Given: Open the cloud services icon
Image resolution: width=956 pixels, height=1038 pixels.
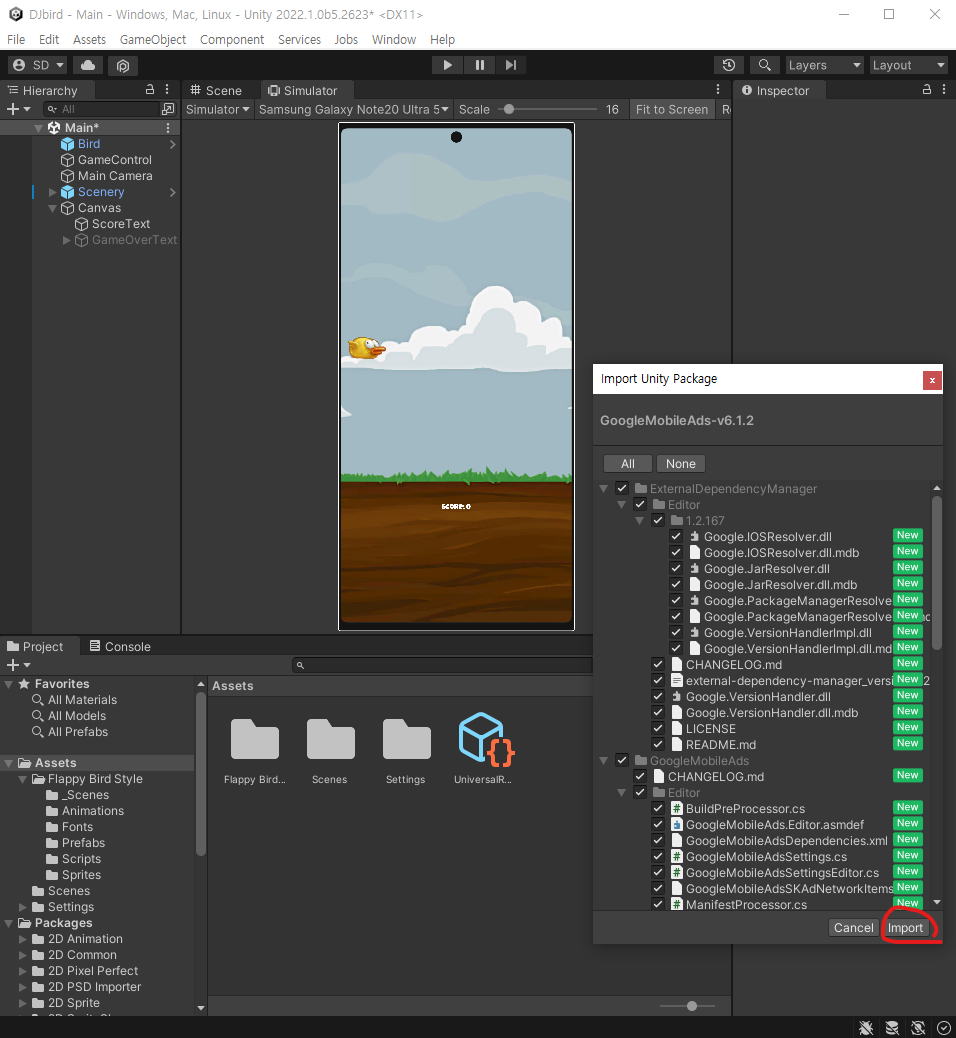Looking at the screenshot, I should 88,65.
